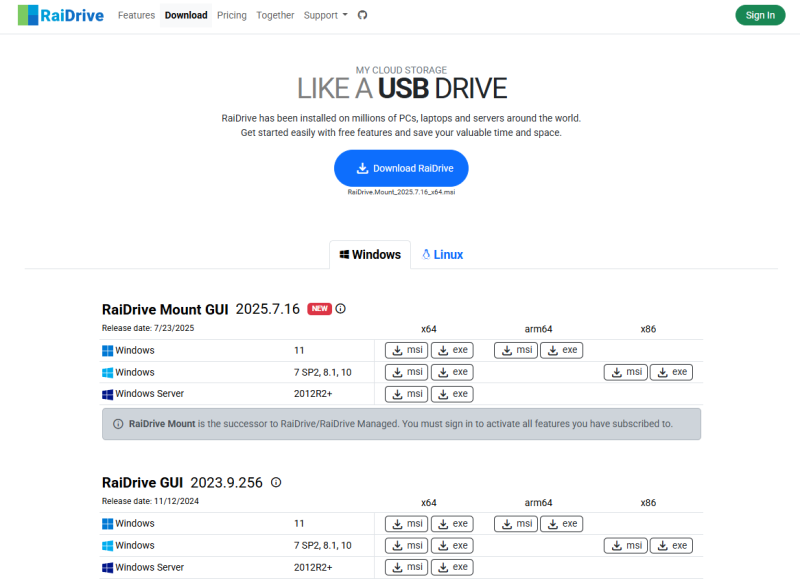Open the Features nav item
800x583 pixels.
[136, 15]
